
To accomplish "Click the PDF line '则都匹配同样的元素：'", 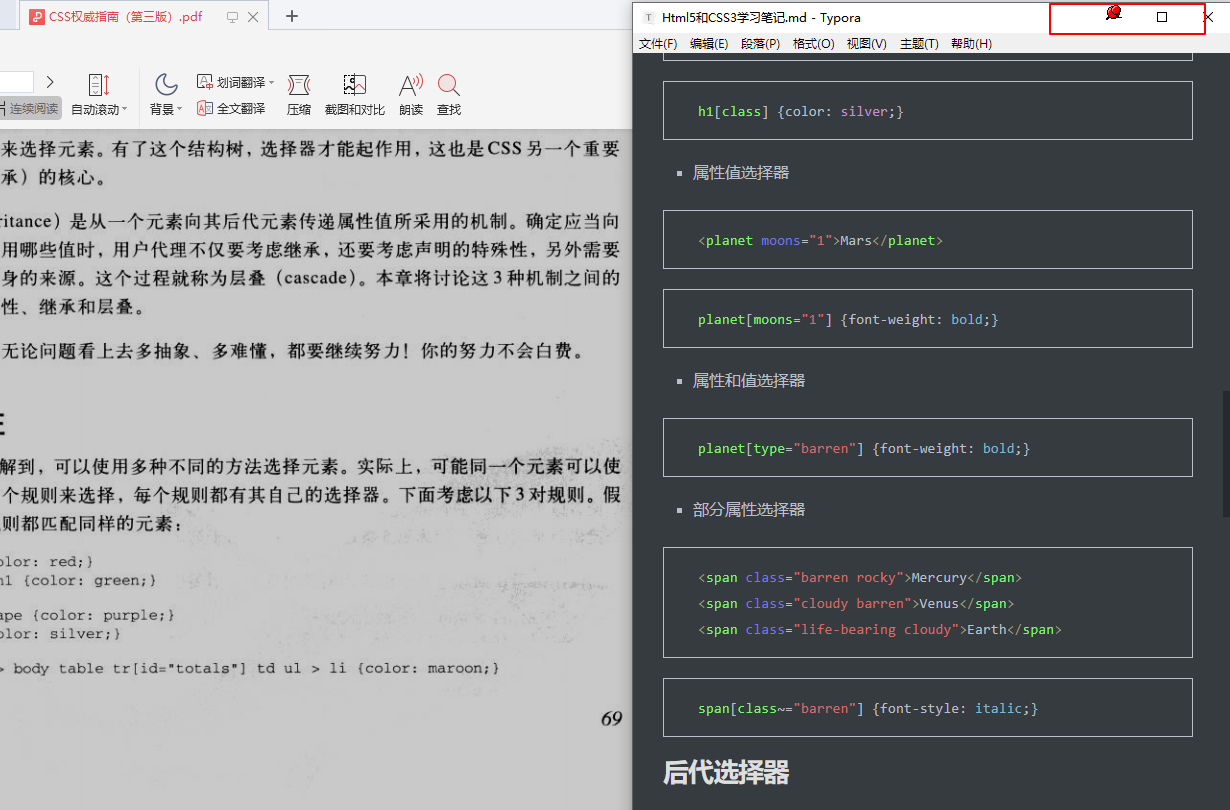I will tap(92, 524).
